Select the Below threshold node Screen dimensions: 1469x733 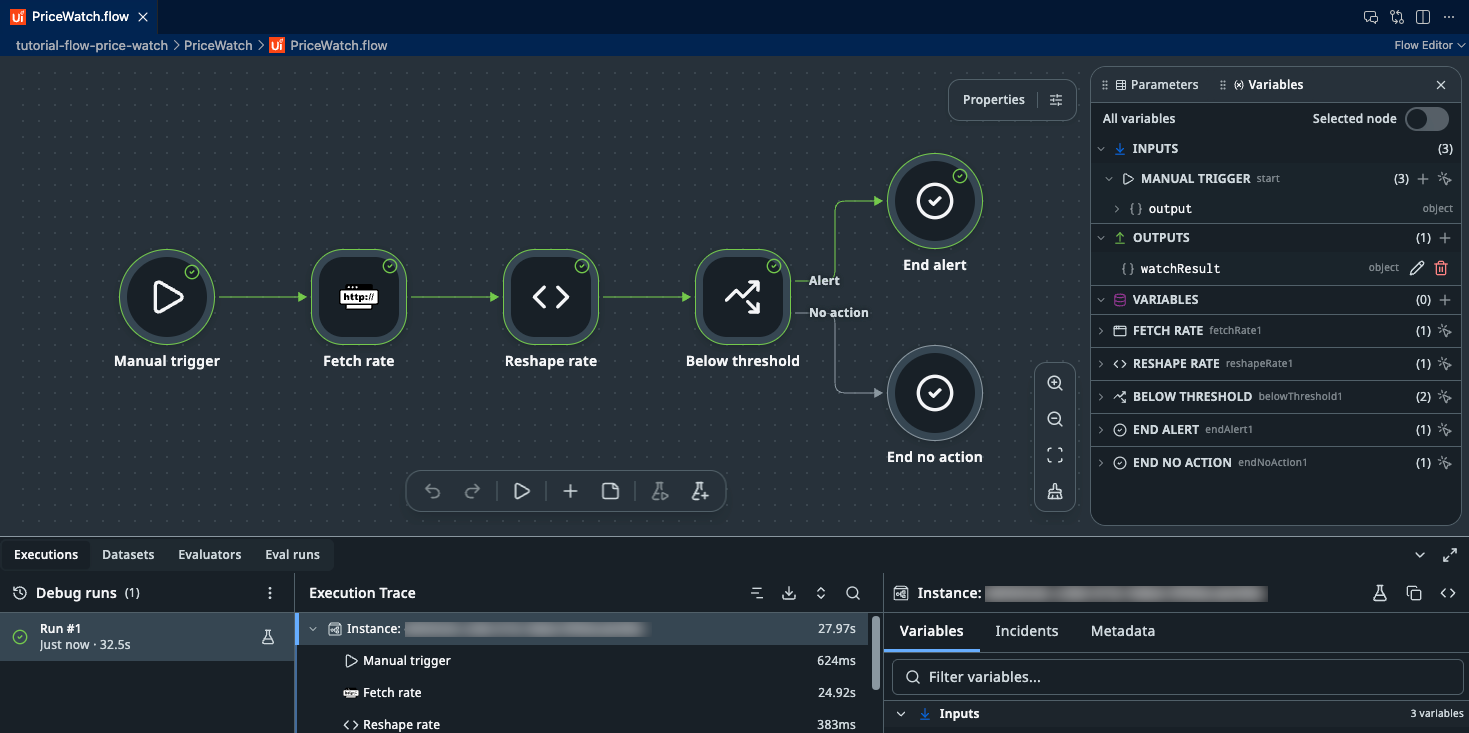[x=743, y=297]
